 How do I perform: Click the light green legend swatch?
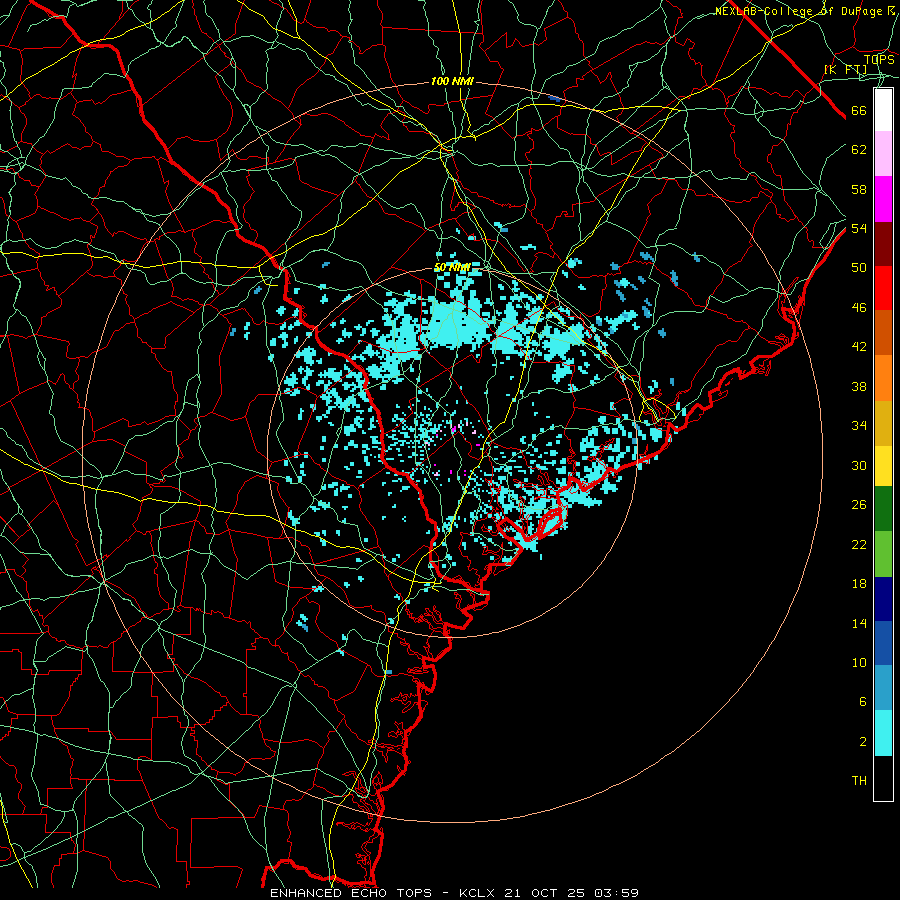(x=883, y=554)
